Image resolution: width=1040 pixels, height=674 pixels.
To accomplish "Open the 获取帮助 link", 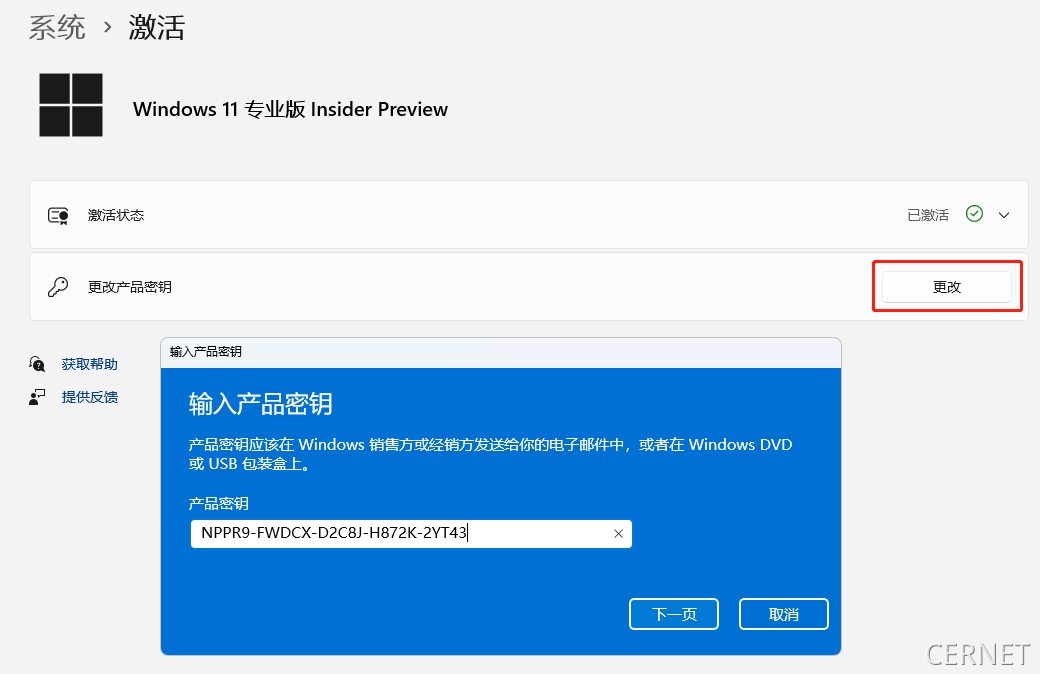I will (90, 364).
